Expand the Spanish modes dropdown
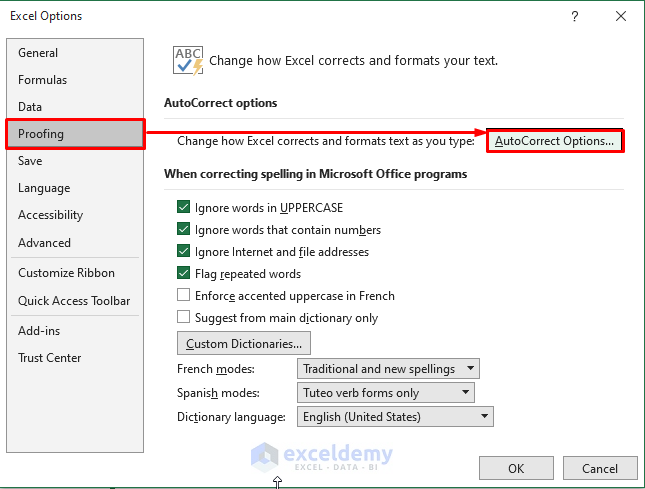This screenshot has width=645, height=489. (x=386, y=393)
